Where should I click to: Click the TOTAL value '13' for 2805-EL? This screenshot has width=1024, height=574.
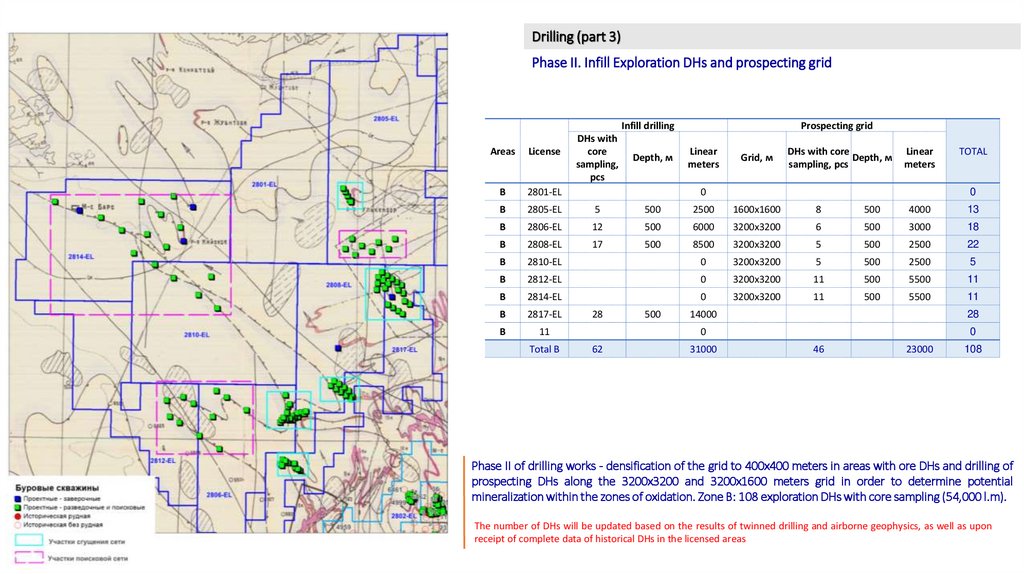pos(972,210)
